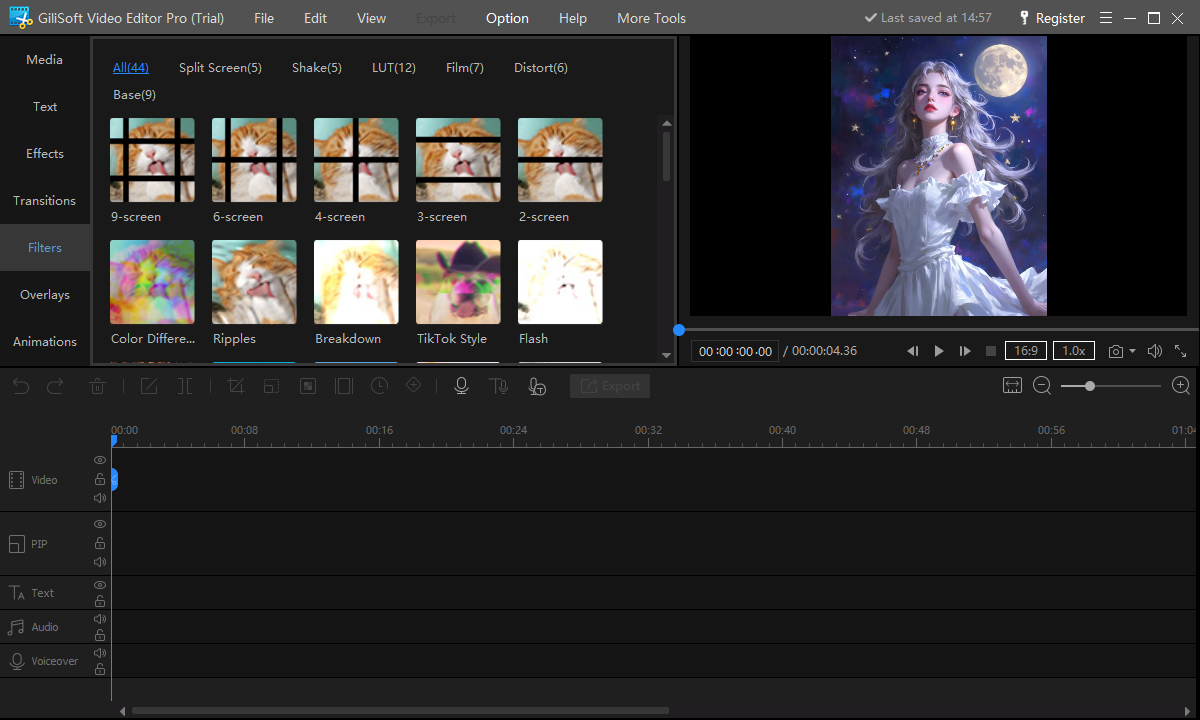Click the timeline zoom slider handle
The image size is (1200, 720).
pos(1089,385)
